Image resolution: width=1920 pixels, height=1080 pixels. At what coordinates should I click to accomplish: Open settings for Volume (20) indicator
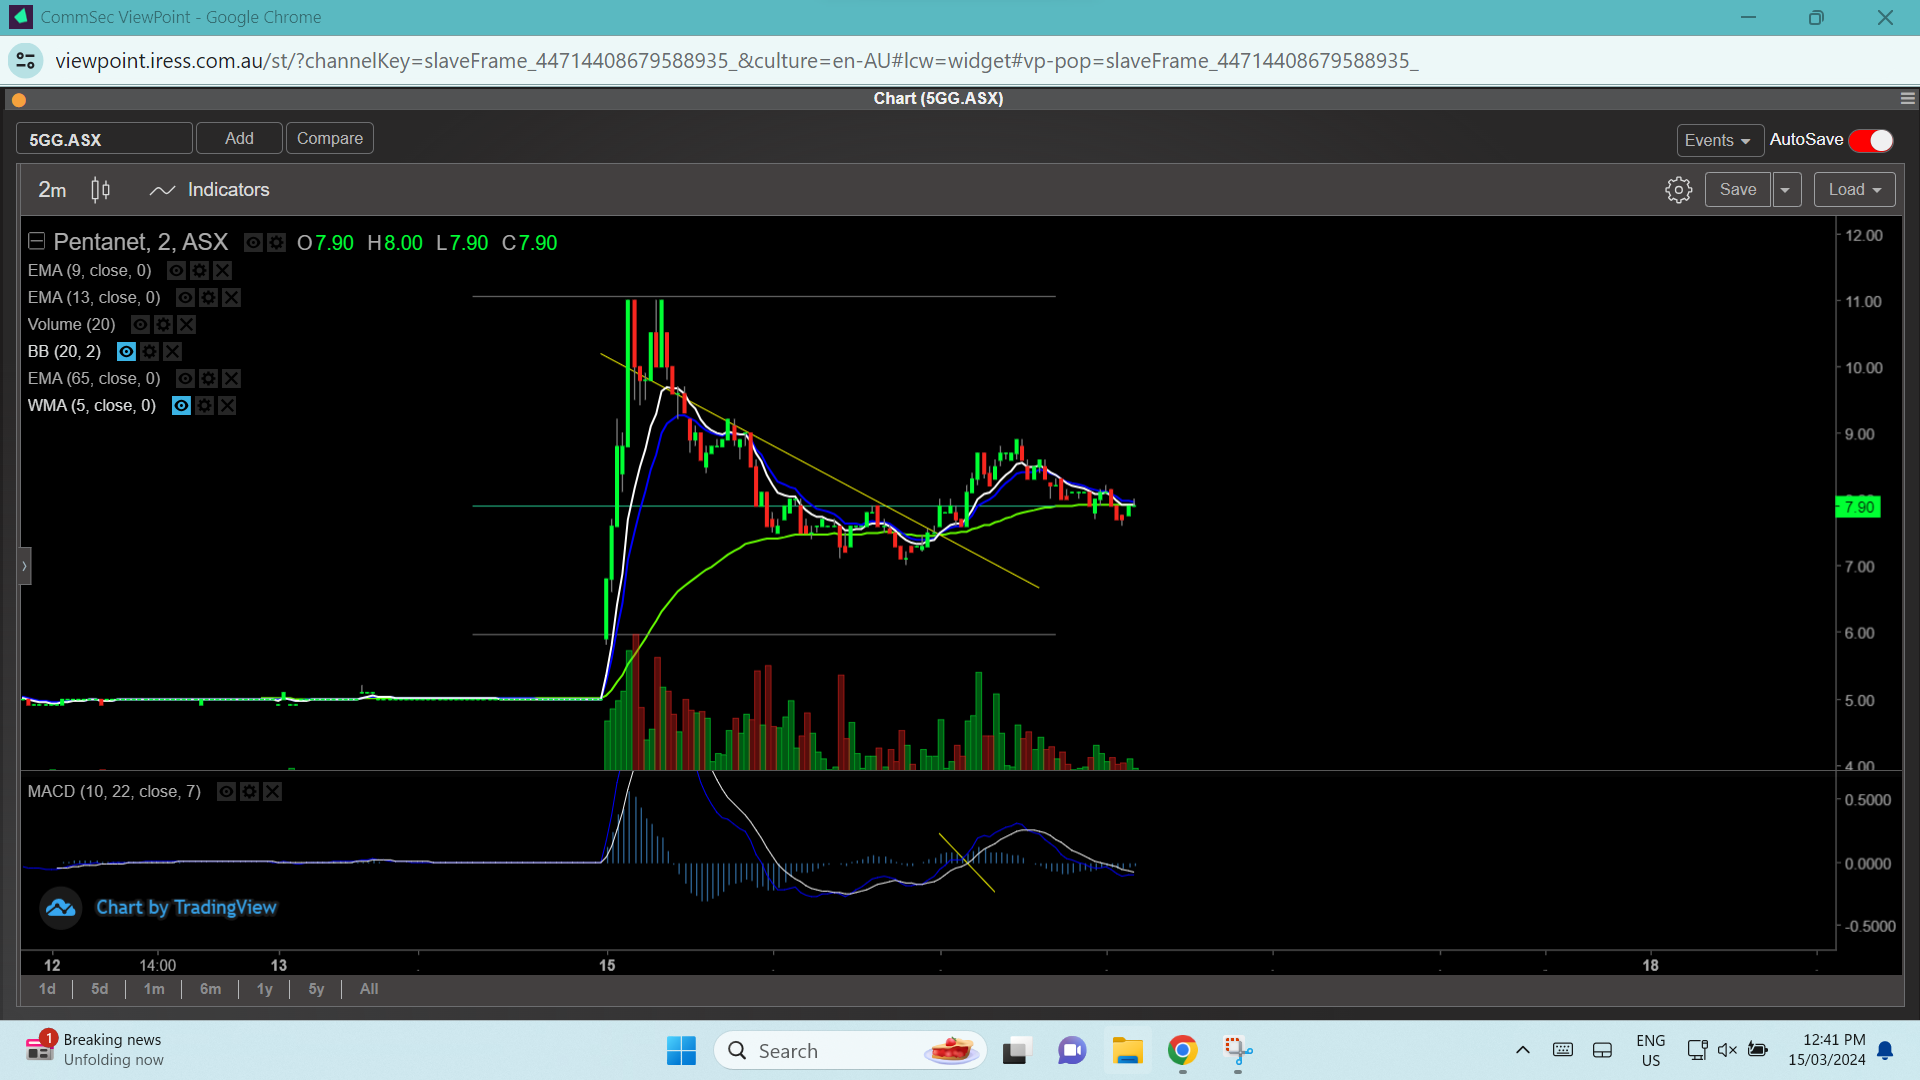pos(164,325)
